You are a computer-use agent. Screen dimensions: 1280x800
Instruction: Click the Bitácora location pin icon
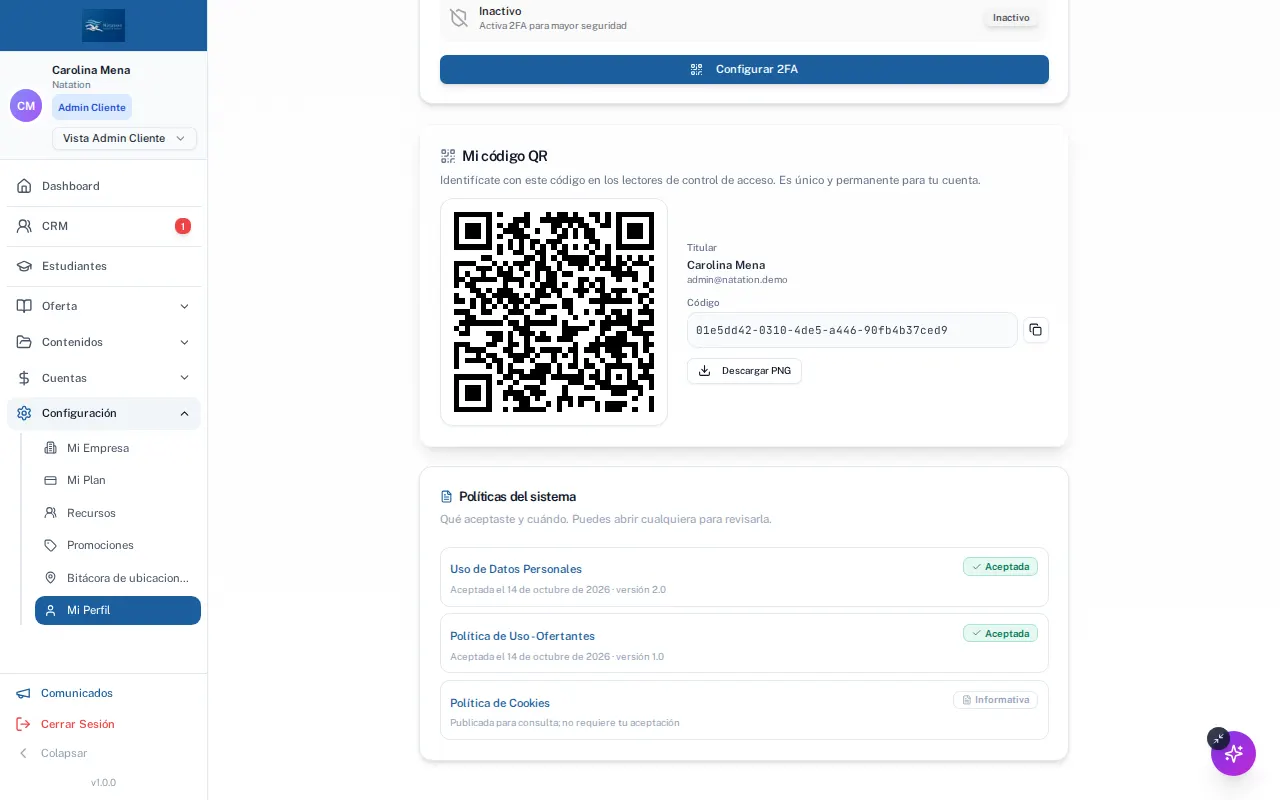(x=50, y=578)
